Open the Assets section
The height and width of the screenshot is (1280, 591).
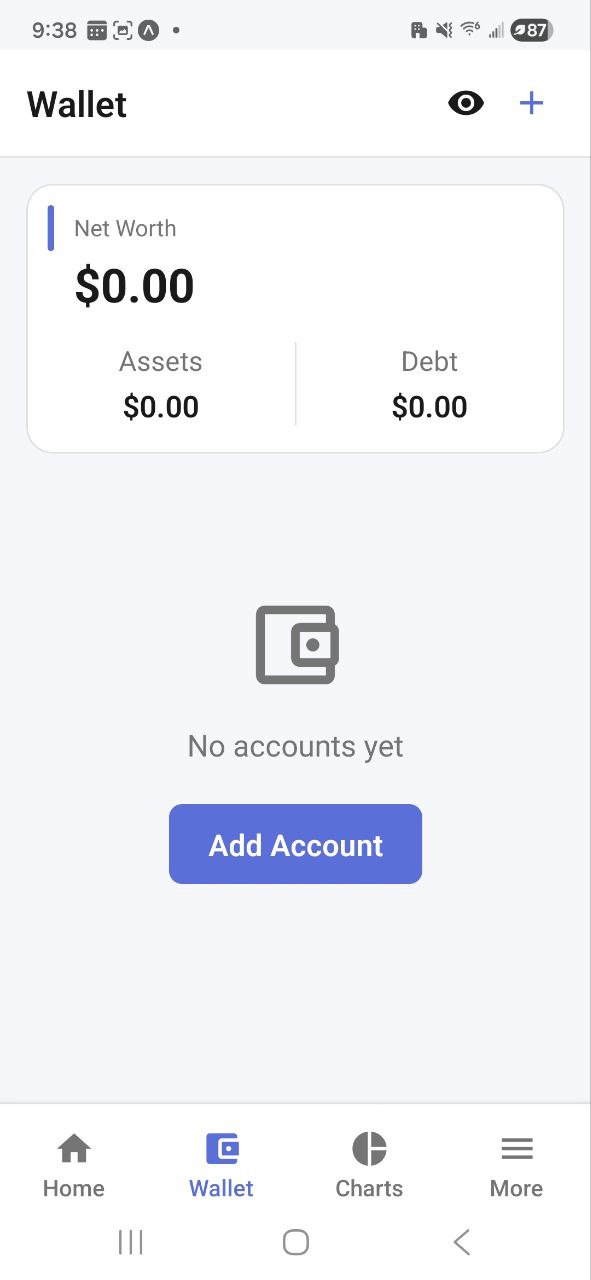(161, 385)
